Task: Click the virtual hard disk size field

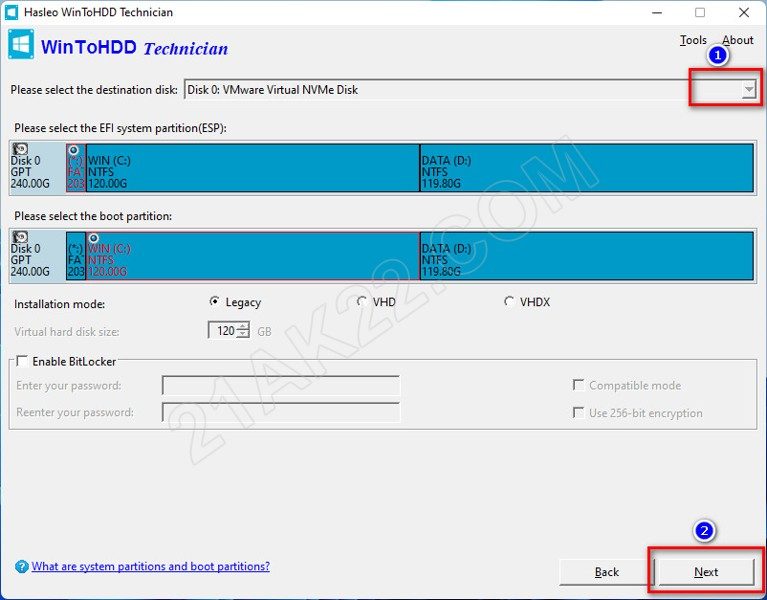Action: [223, 331]
